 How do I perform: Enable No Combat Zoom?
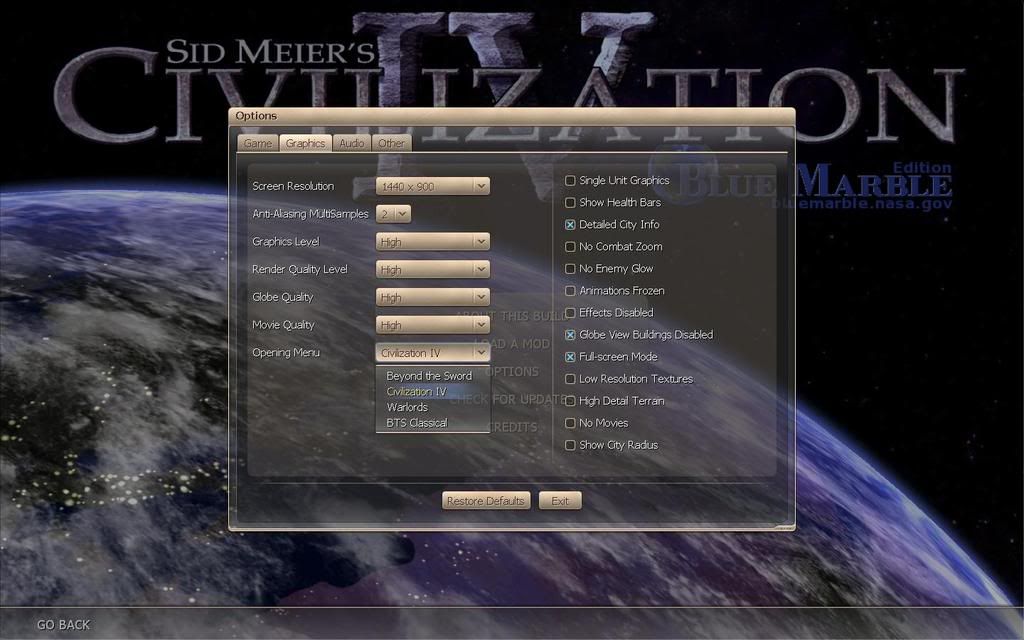coord(570,247)
